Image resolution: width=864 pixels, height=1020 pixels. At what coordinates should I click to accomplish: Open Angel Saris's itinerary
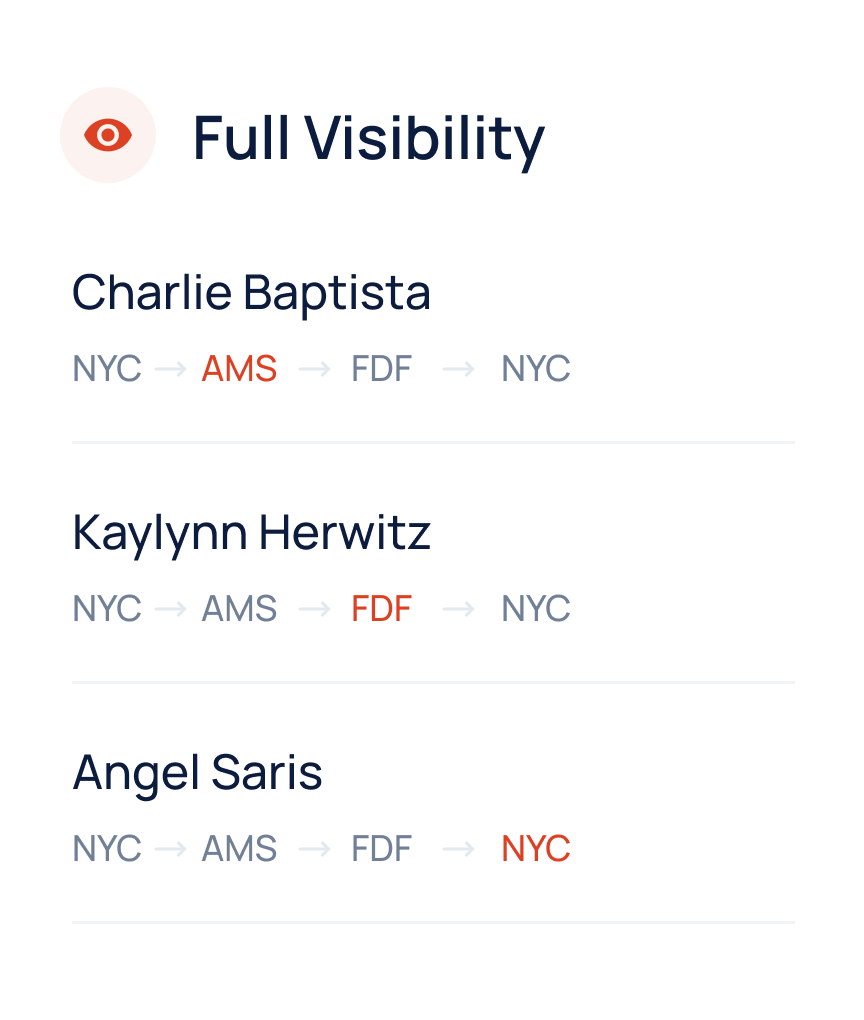coord(197,773)
